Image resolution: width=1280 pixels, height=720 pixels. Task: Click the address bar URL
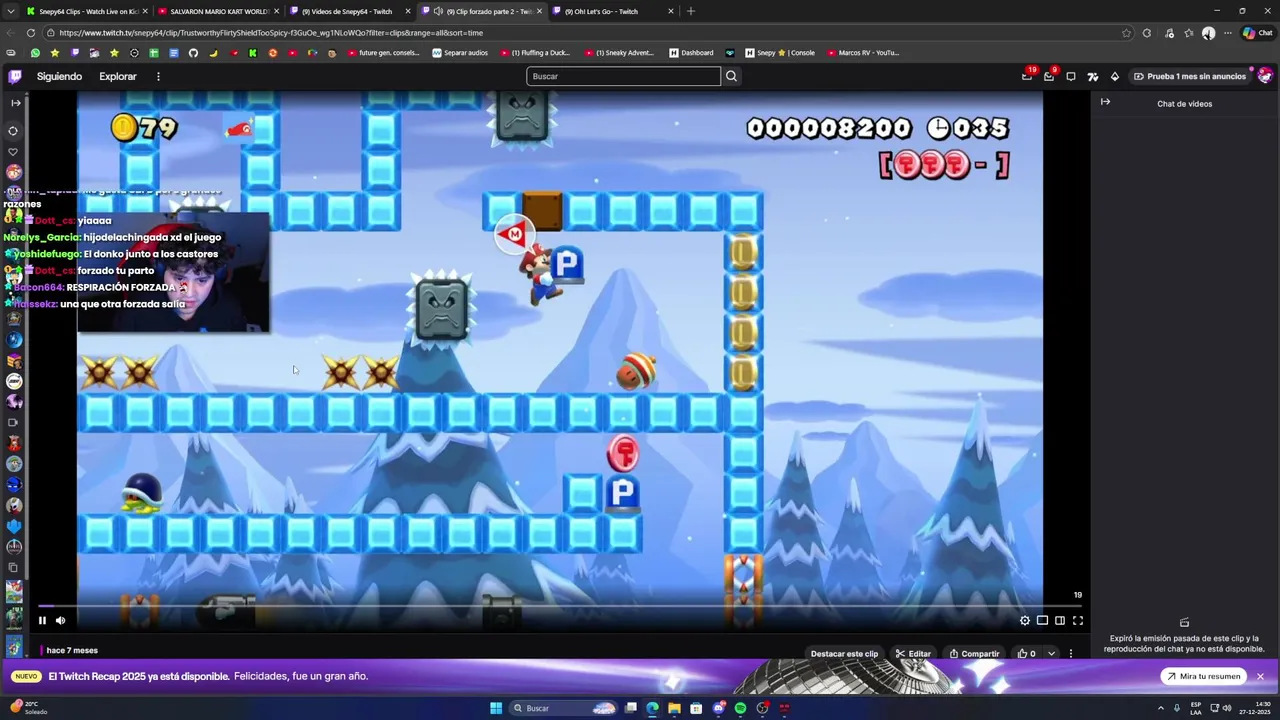pos(270,33)
